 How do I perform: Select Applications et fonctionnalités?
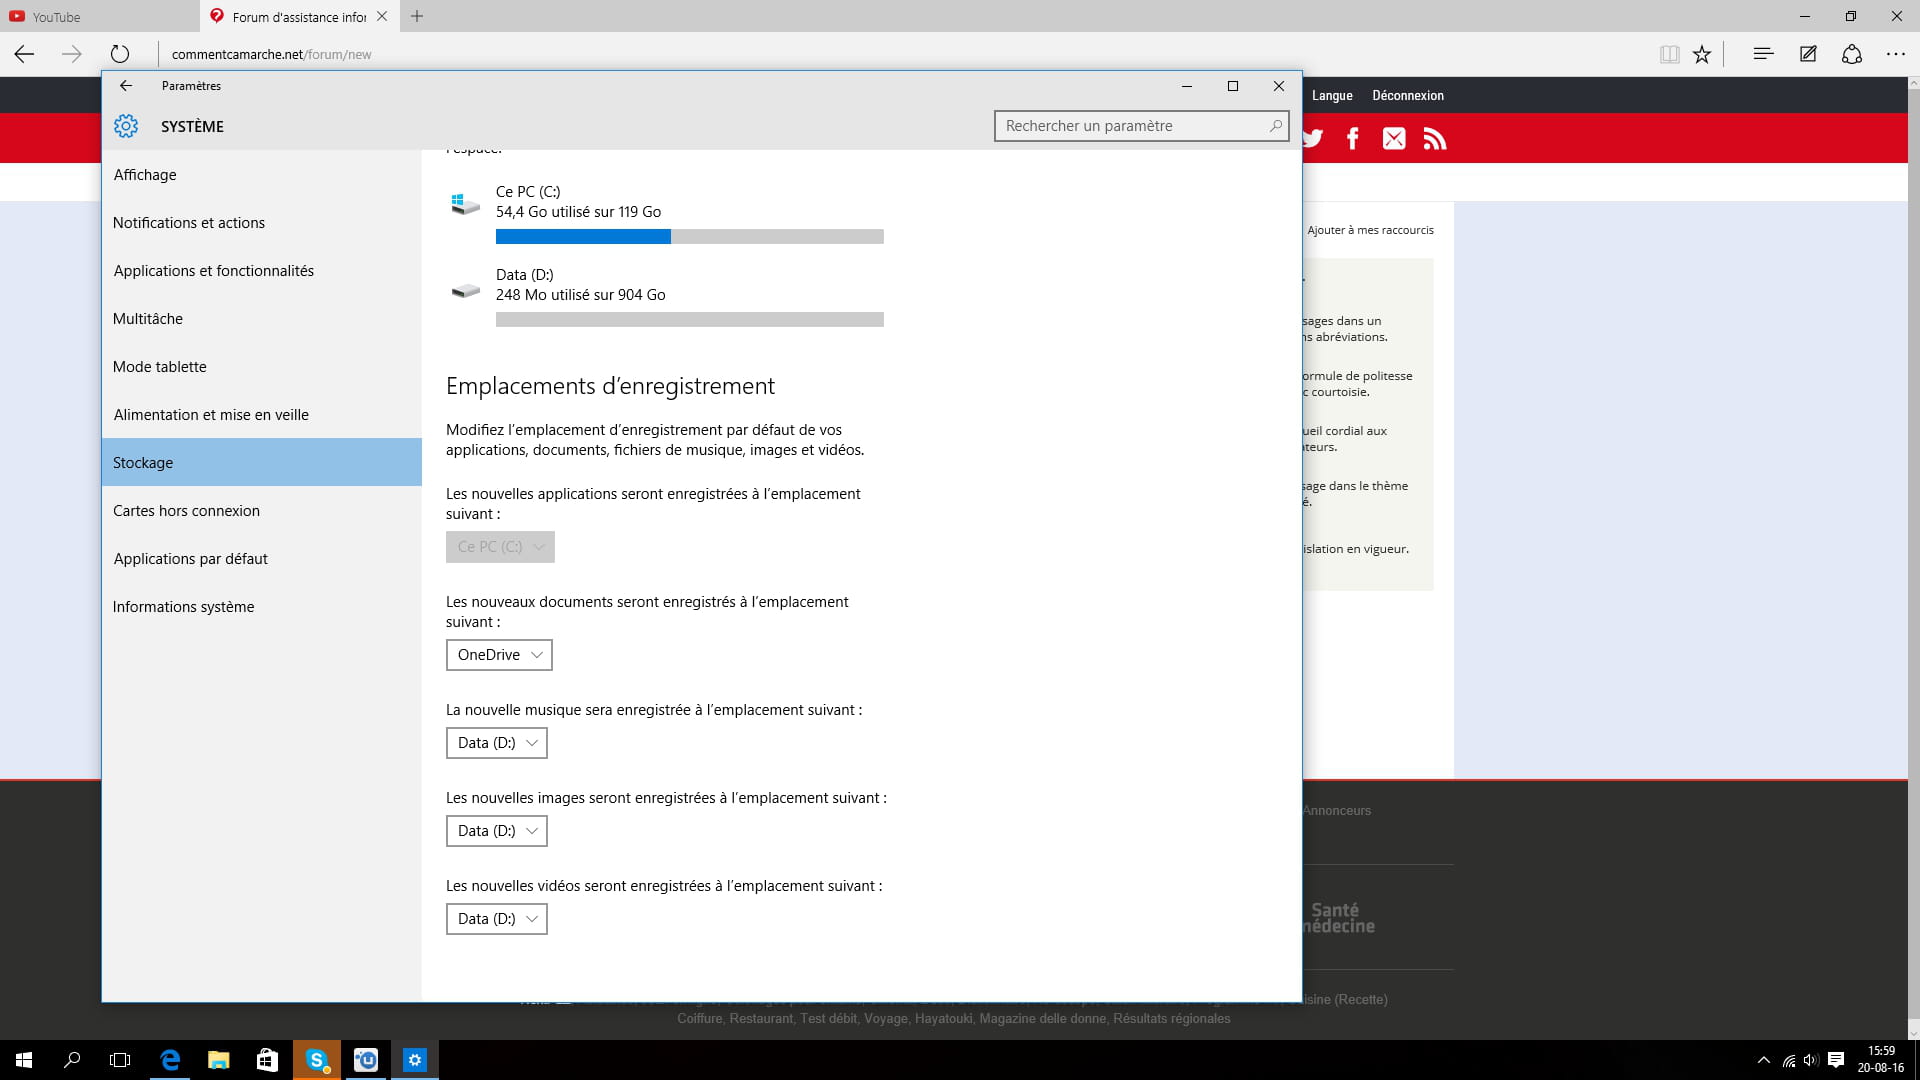(x=262, y=271)
